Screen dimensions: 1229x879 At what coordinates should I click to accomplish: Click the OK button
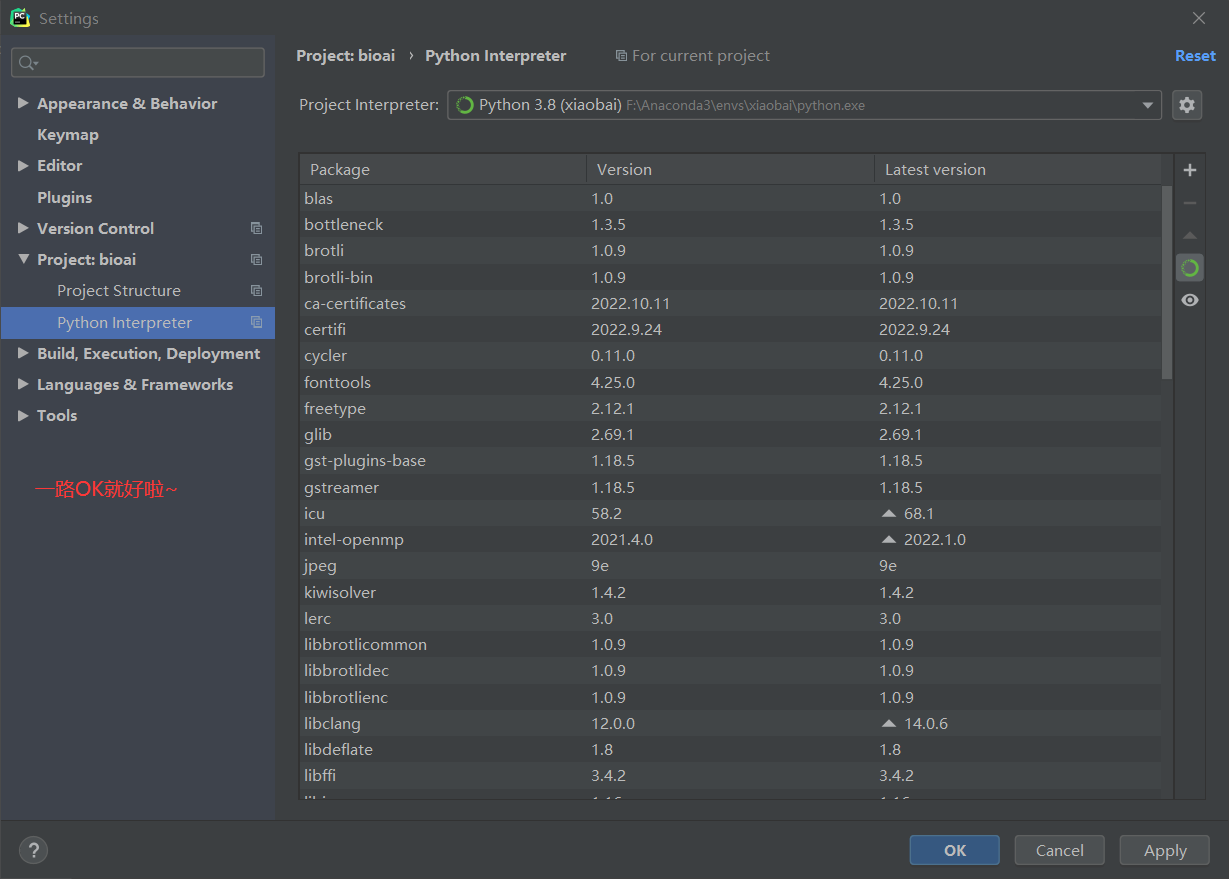954,850
